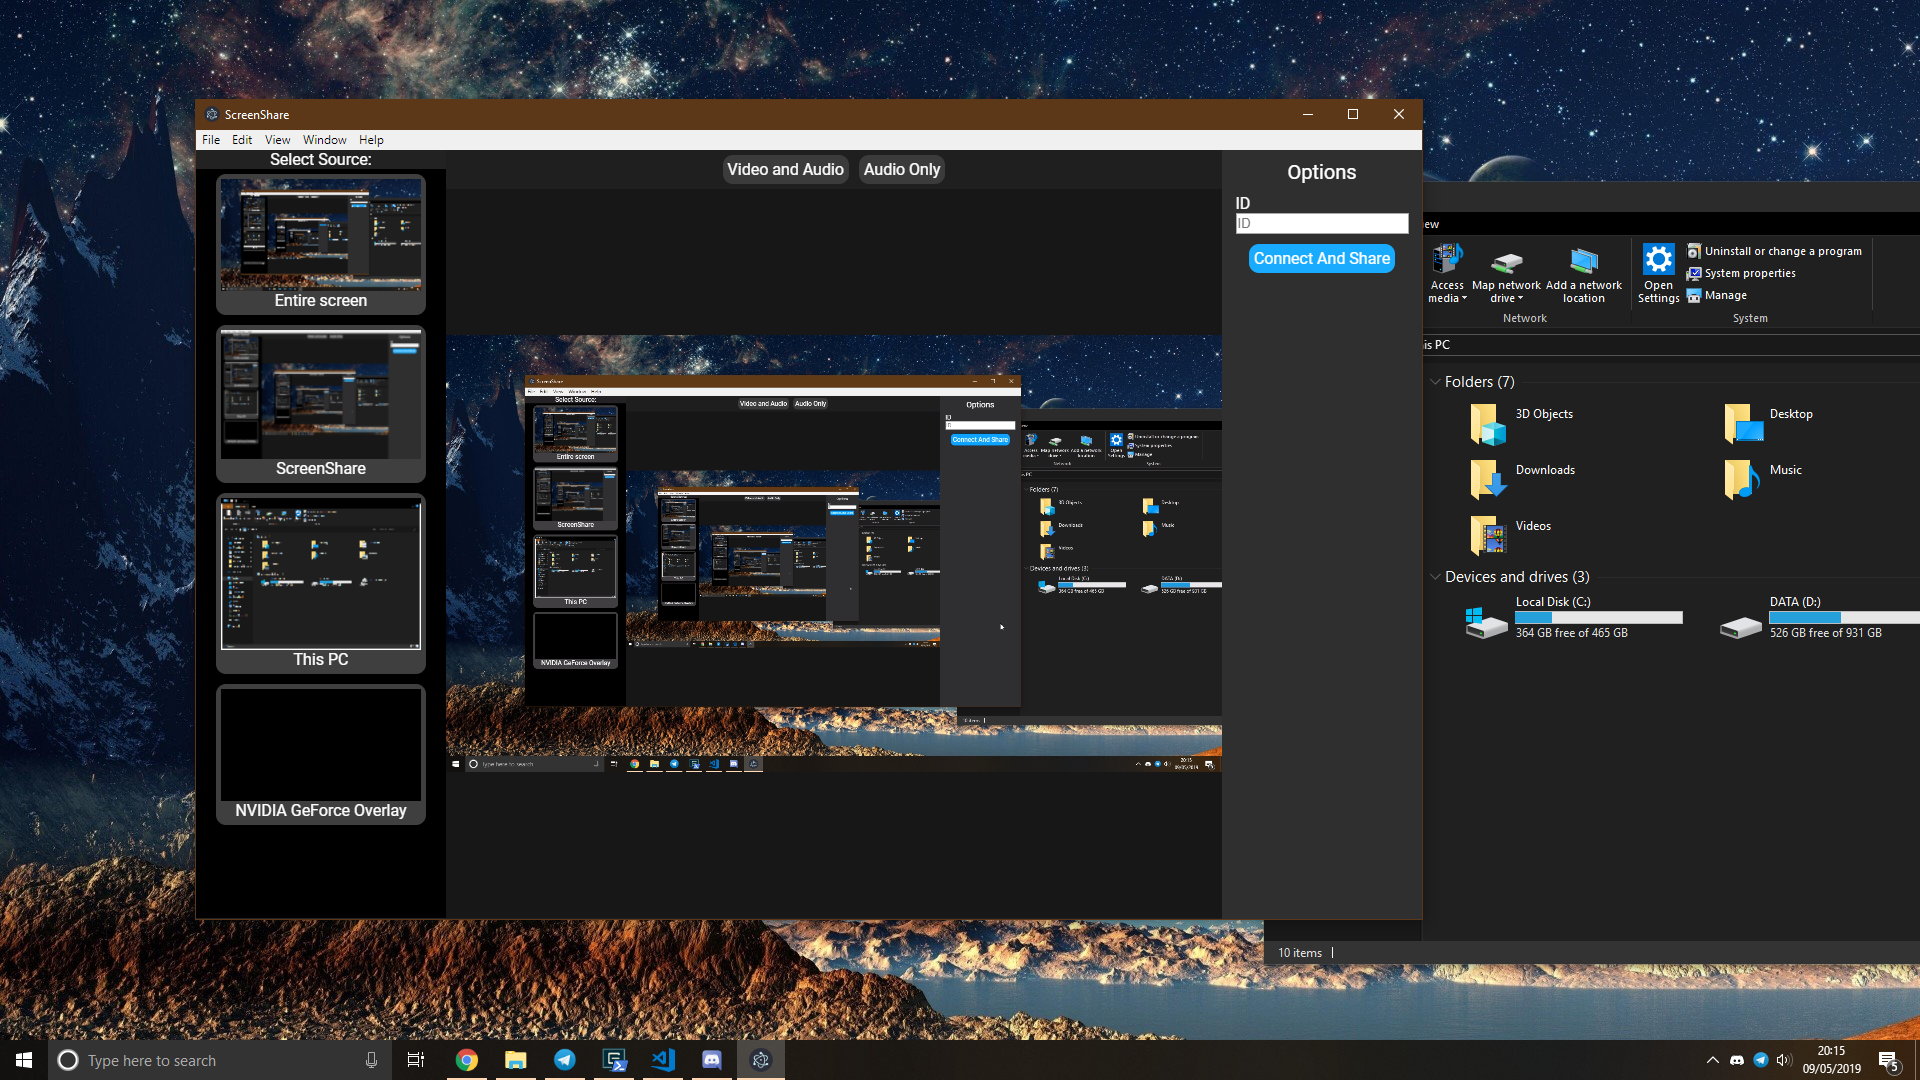Image resolution: width=1920 pixels, height=1080 pixels.
Task: Click the Local Disk (C:) usage bar
Action: pos(1597,617)
